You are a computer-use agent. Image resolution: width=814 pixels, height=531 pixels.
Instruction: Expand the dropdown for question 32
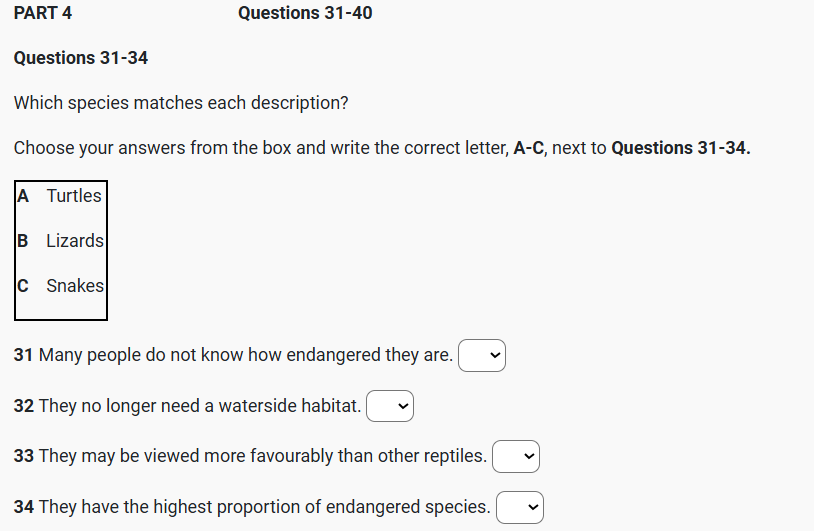(x=390, y=406)
